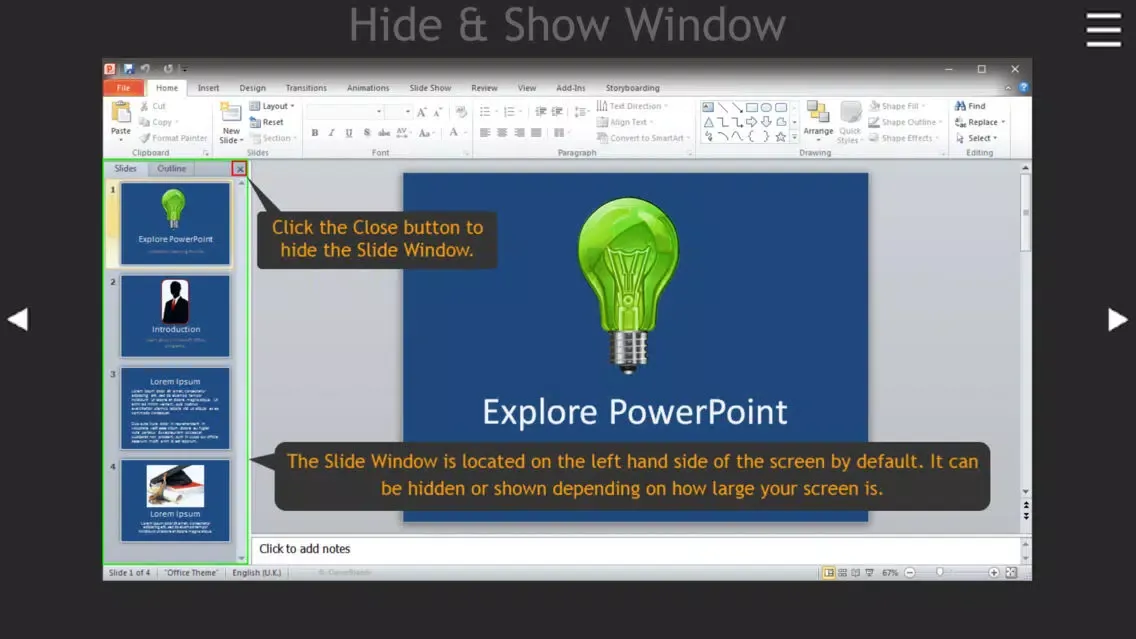Close the Slides pane with X button

point(240,169)
